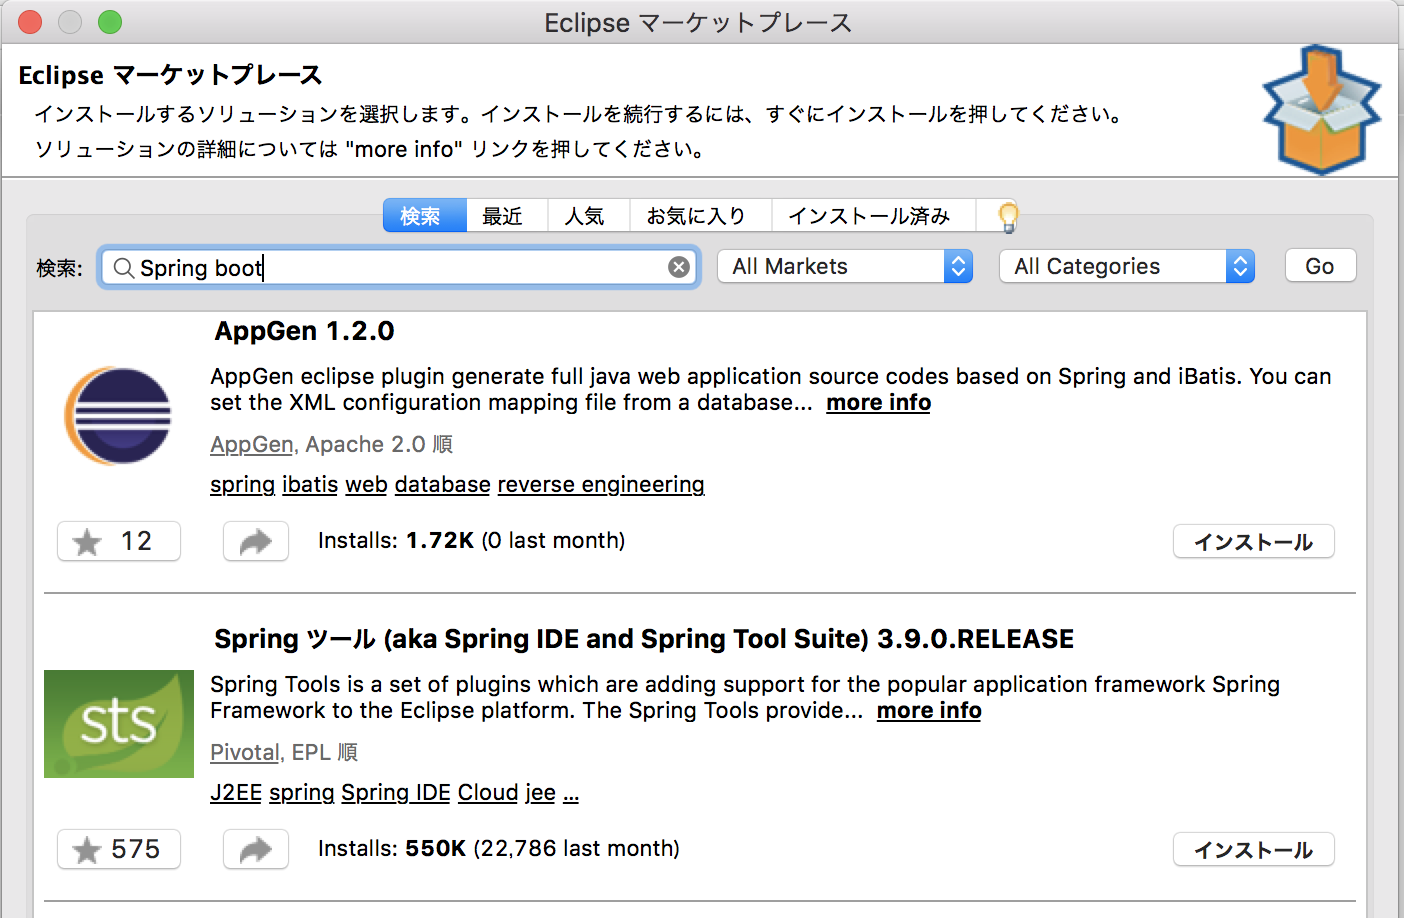1404x918 pixels.
Task: Click the web tag under AppGen
Action: click(366, 484)
